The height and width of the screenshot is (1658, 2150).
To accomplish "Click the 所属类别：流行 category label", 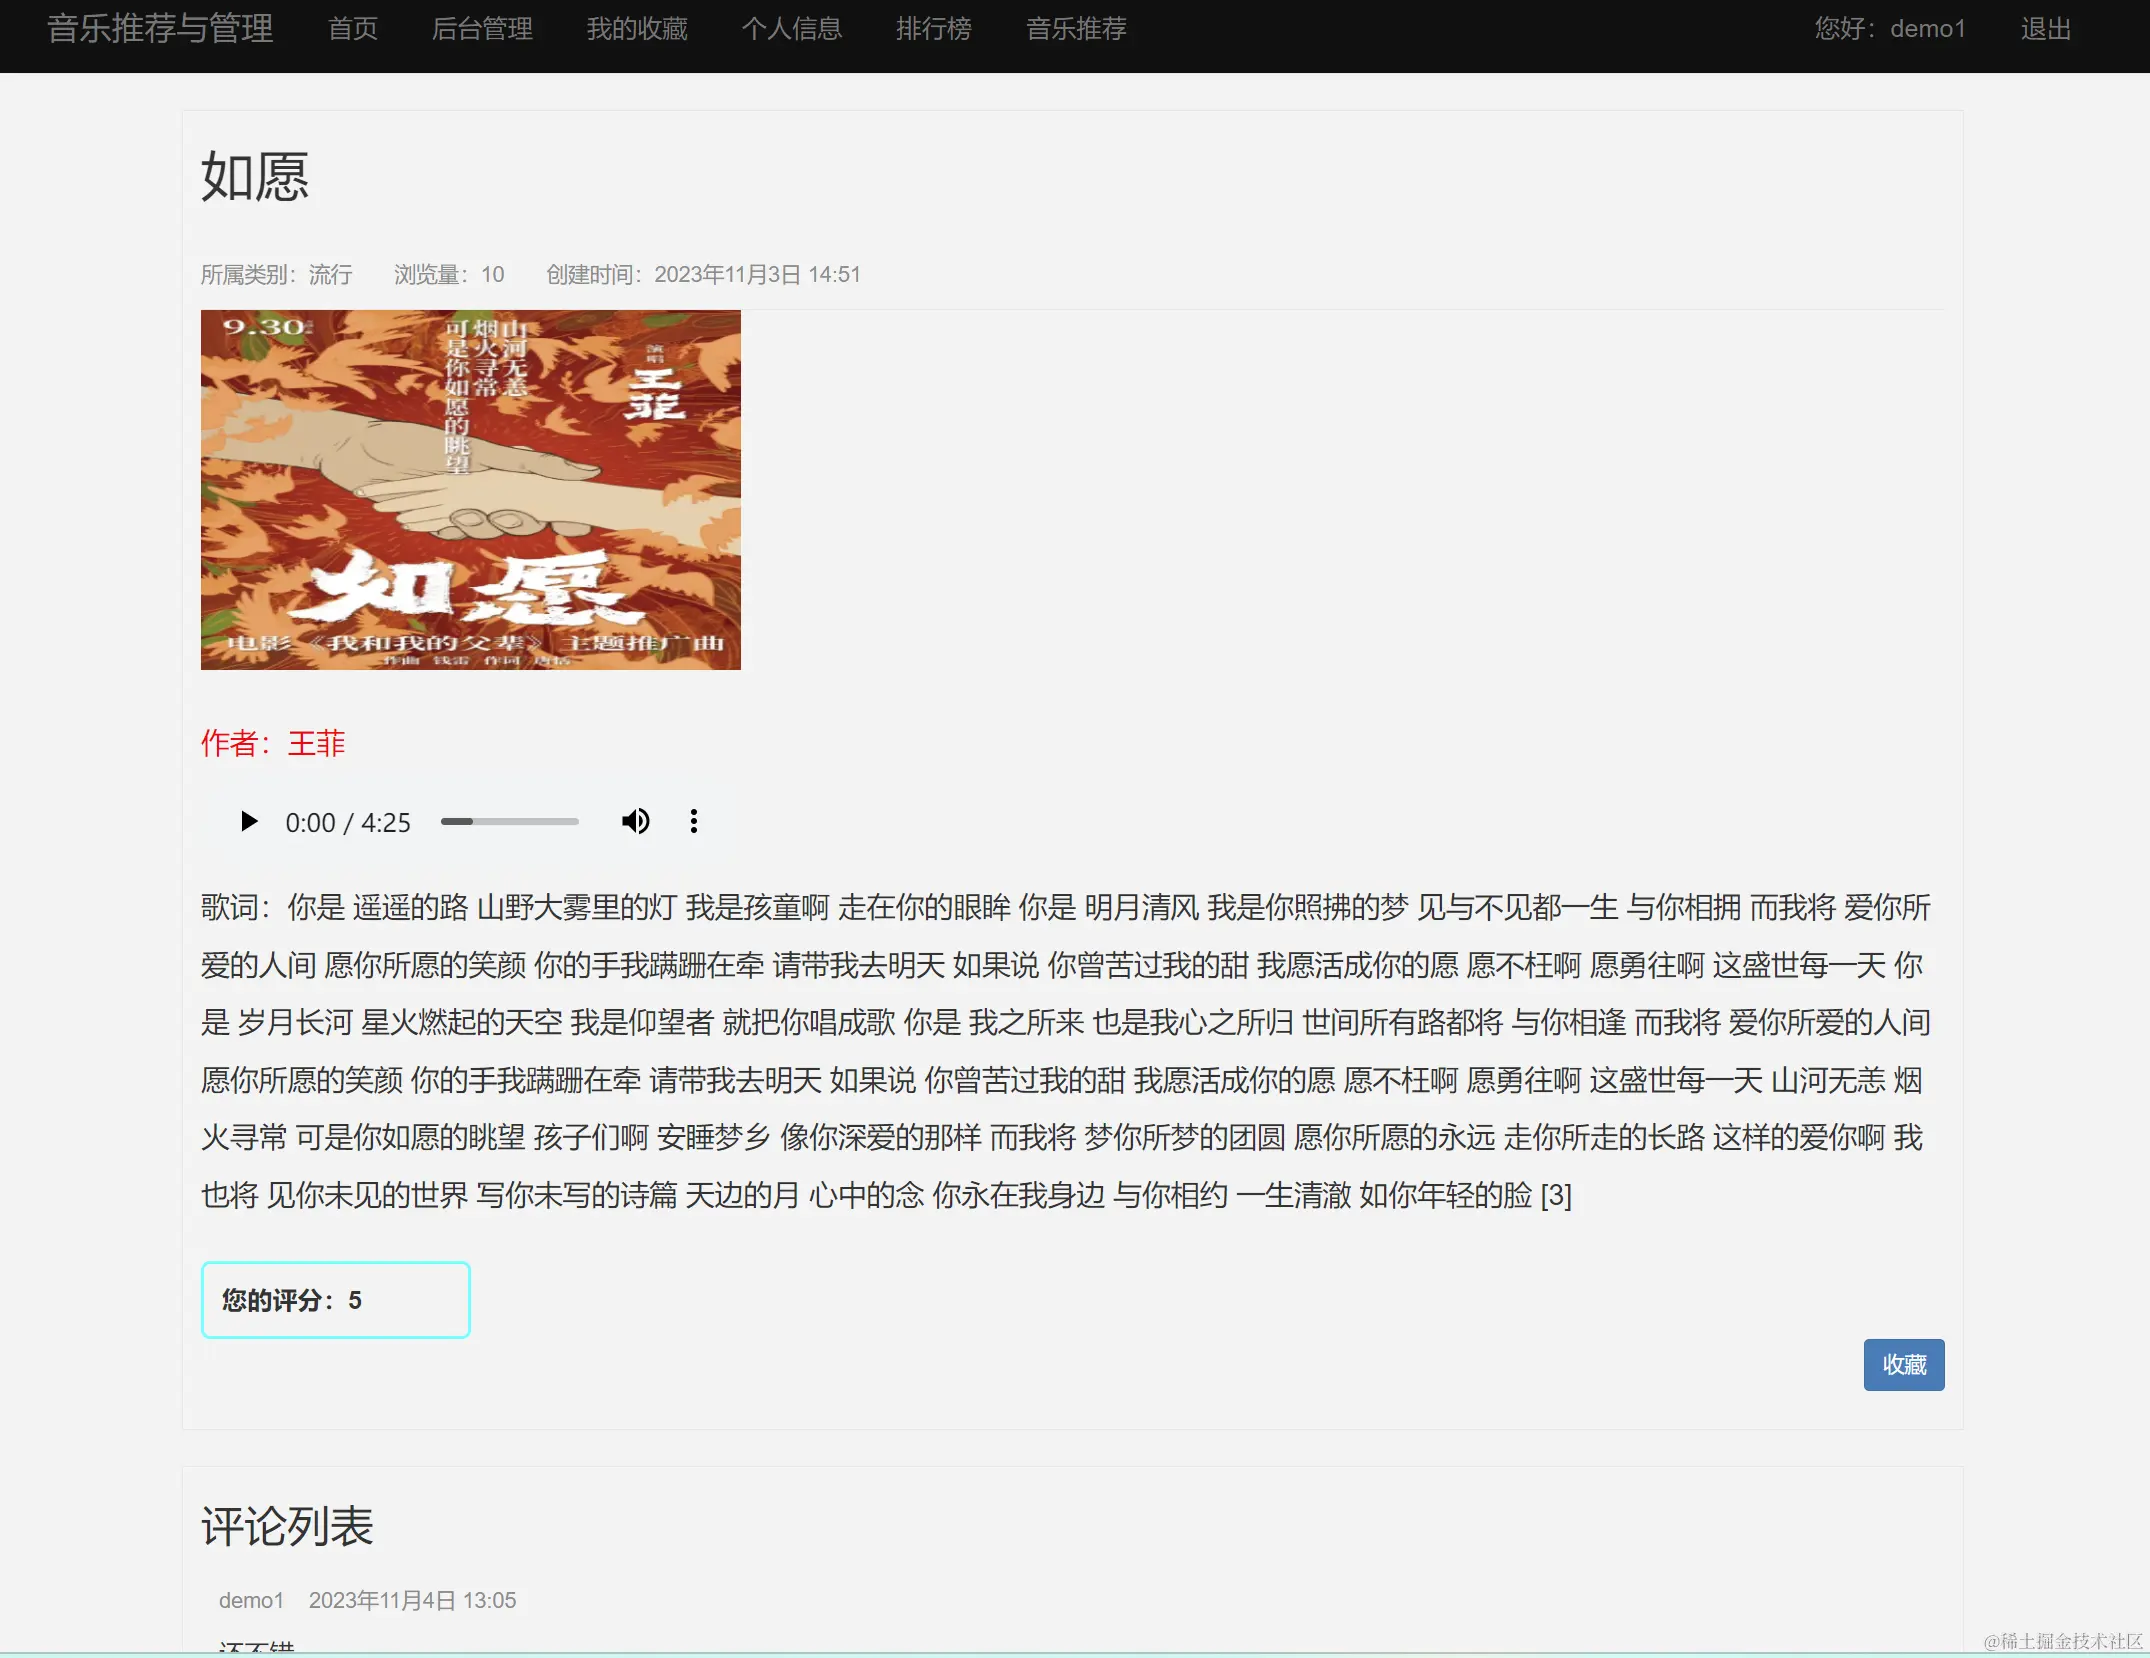I will tap(276, 275).
